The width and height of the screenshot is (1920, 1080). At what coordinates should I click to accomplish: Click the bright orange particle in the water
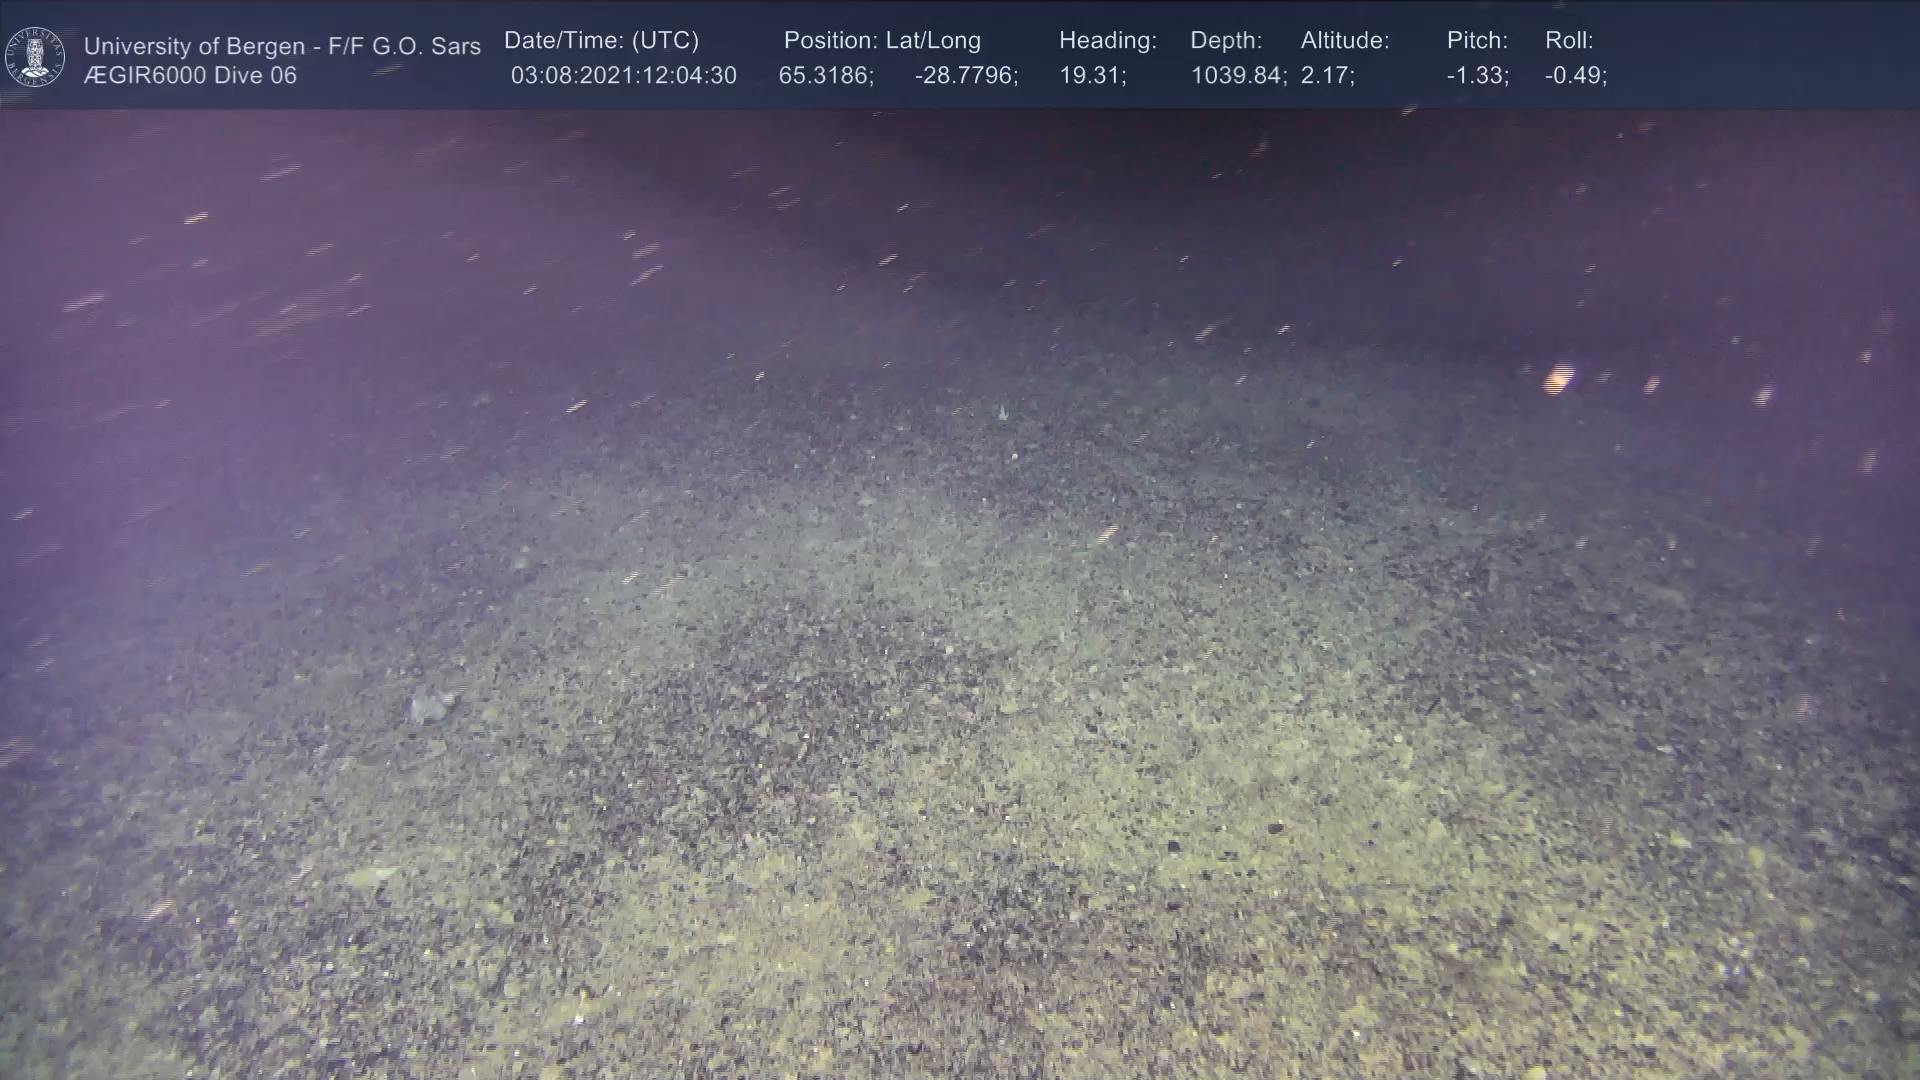click(1558, 379)
